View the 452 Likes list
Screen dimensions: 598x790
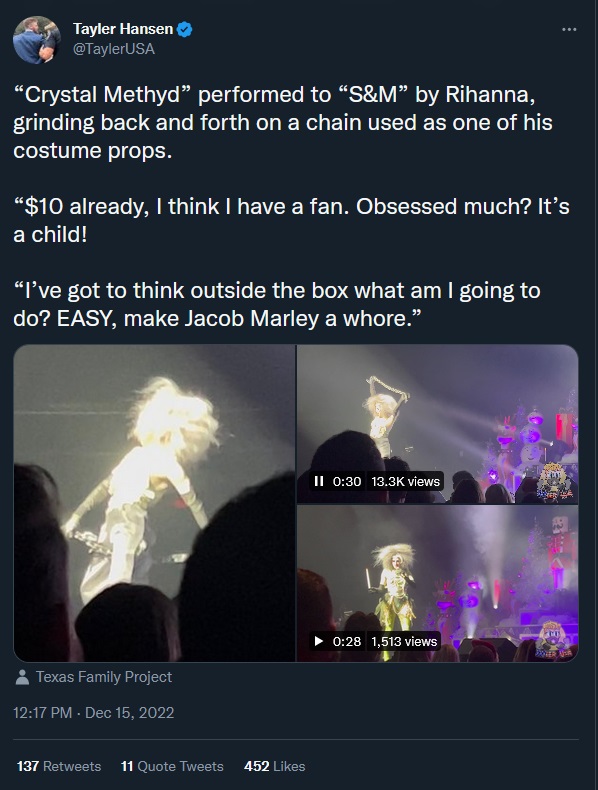[275, 766]
